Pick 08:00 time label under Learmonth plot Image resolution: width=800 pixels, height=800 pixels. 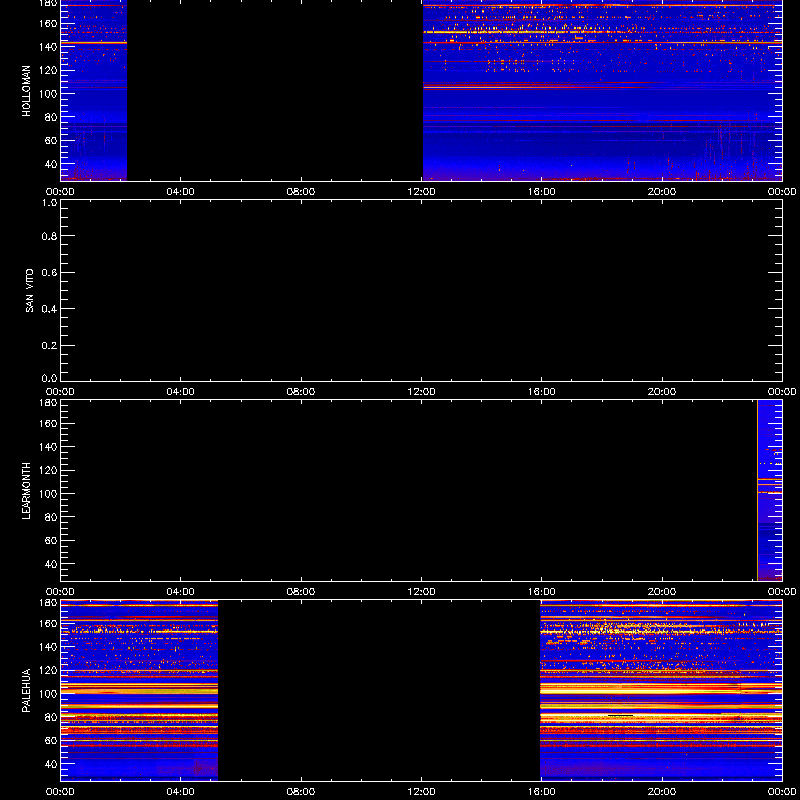[301, 592]
